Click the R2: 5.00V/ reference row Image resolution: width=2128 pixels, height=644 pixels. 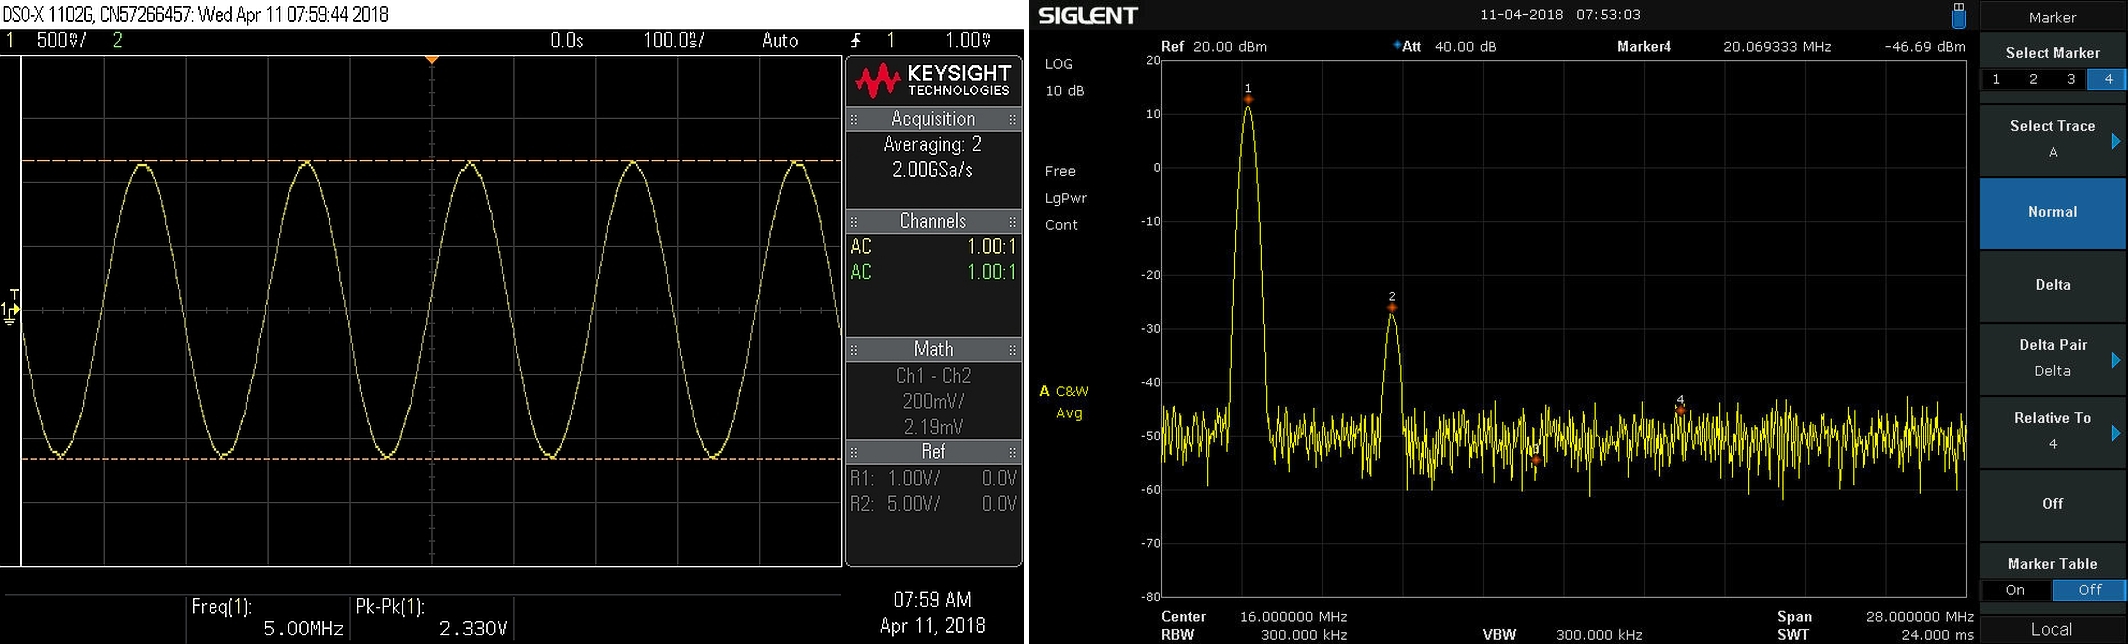coord(933,504)
